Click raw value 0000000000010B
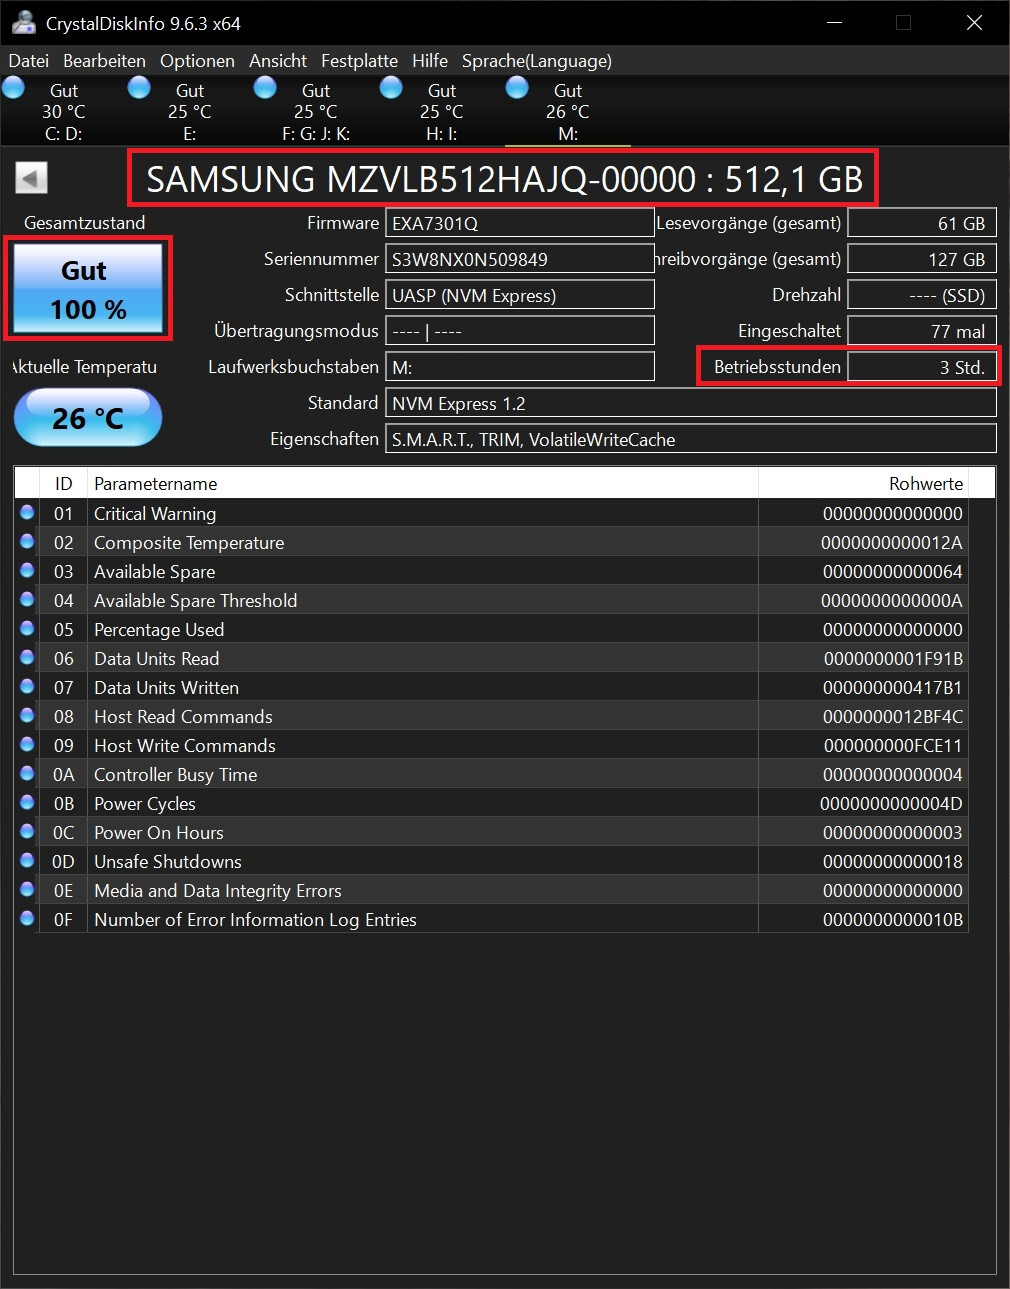Image resolution: width=1010 pixels, height=1289 pixels. (x=892, y=919)
